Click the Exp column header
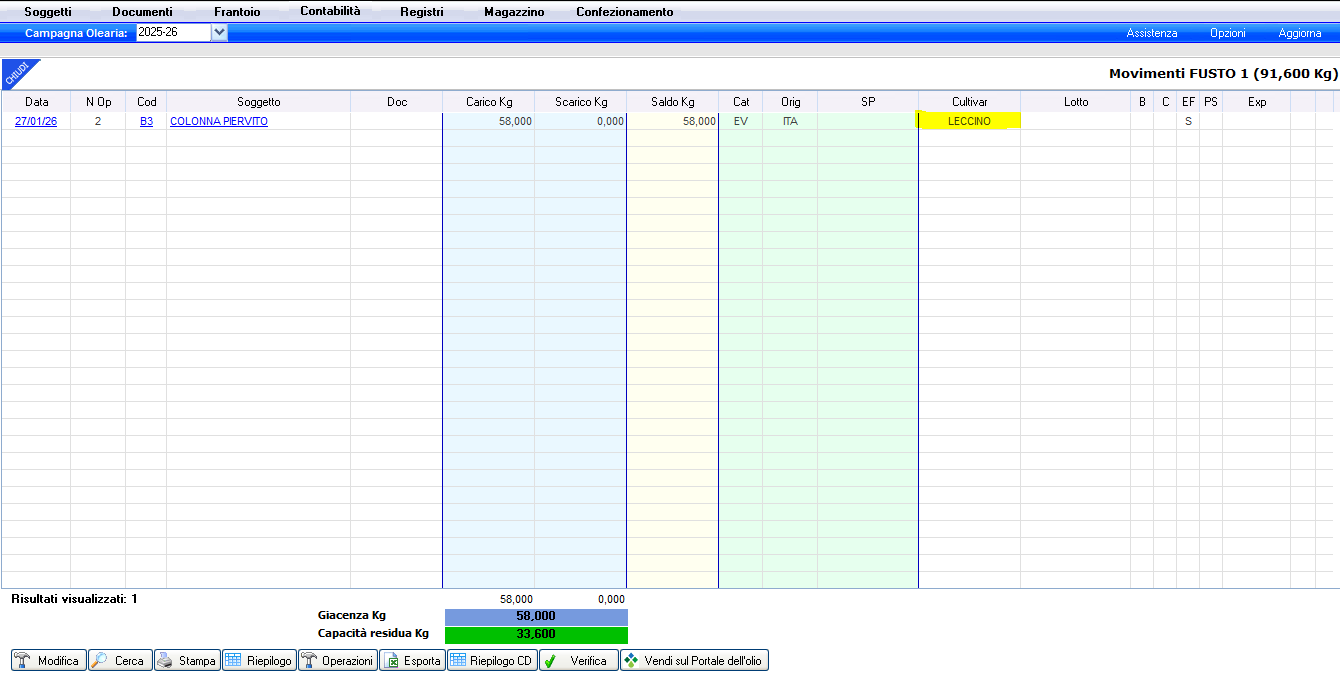The height and width of the screenshot is (677, 1340). [x=1257, y=102]
